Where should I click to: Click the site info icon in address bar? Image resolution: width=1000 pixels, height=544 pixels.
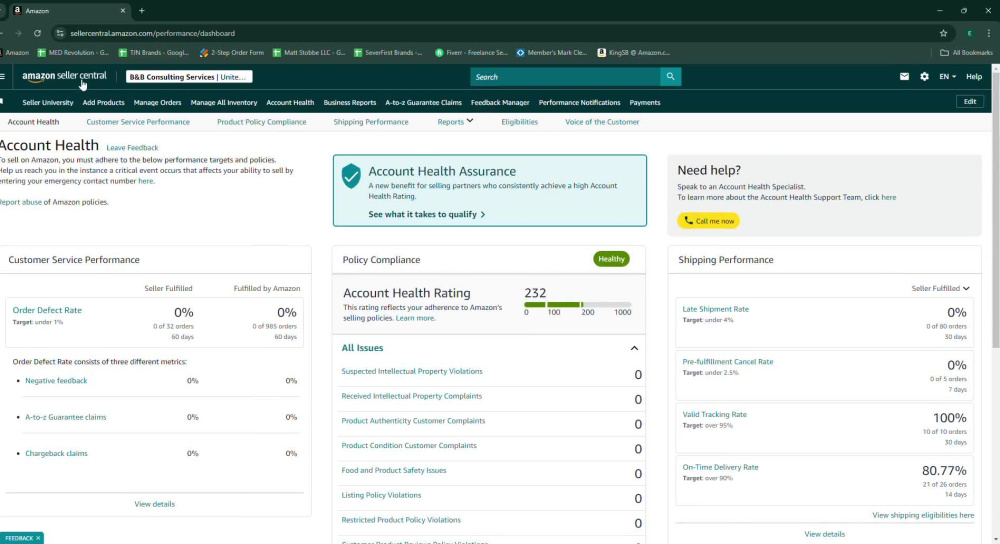60,33
